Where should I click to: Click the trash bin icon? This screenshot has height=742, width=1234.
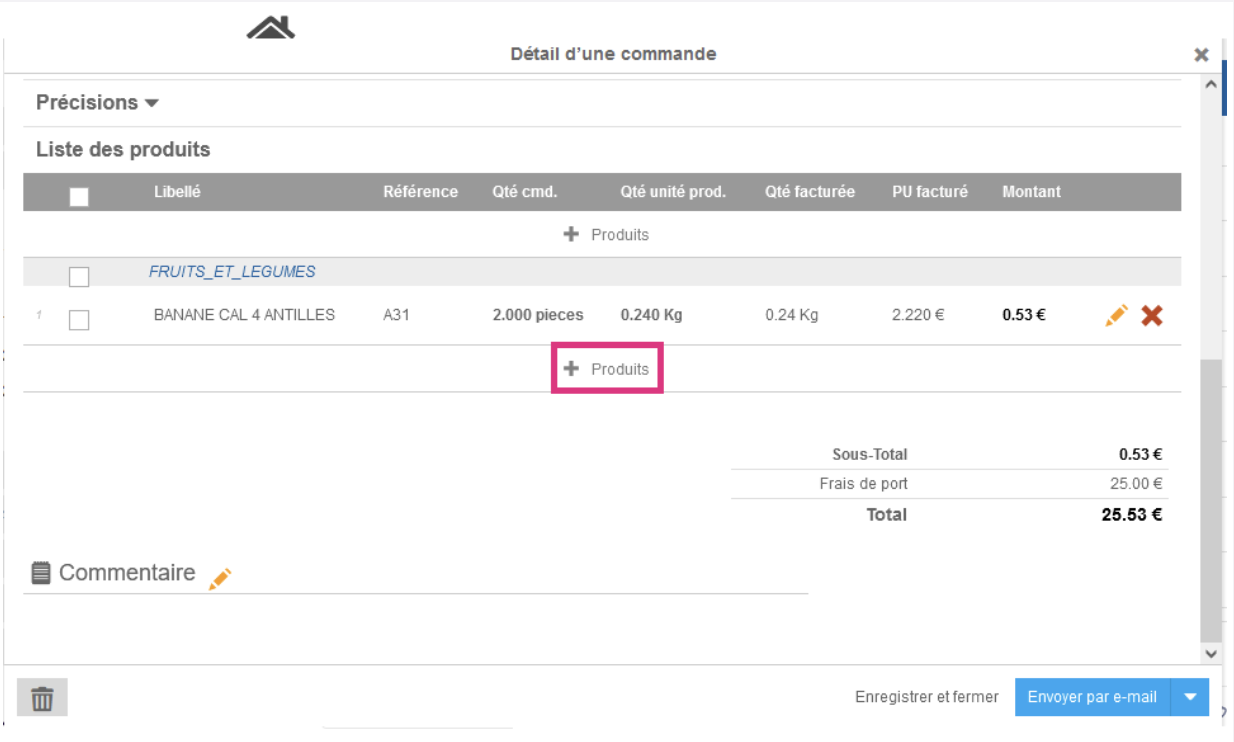point(42,698)
